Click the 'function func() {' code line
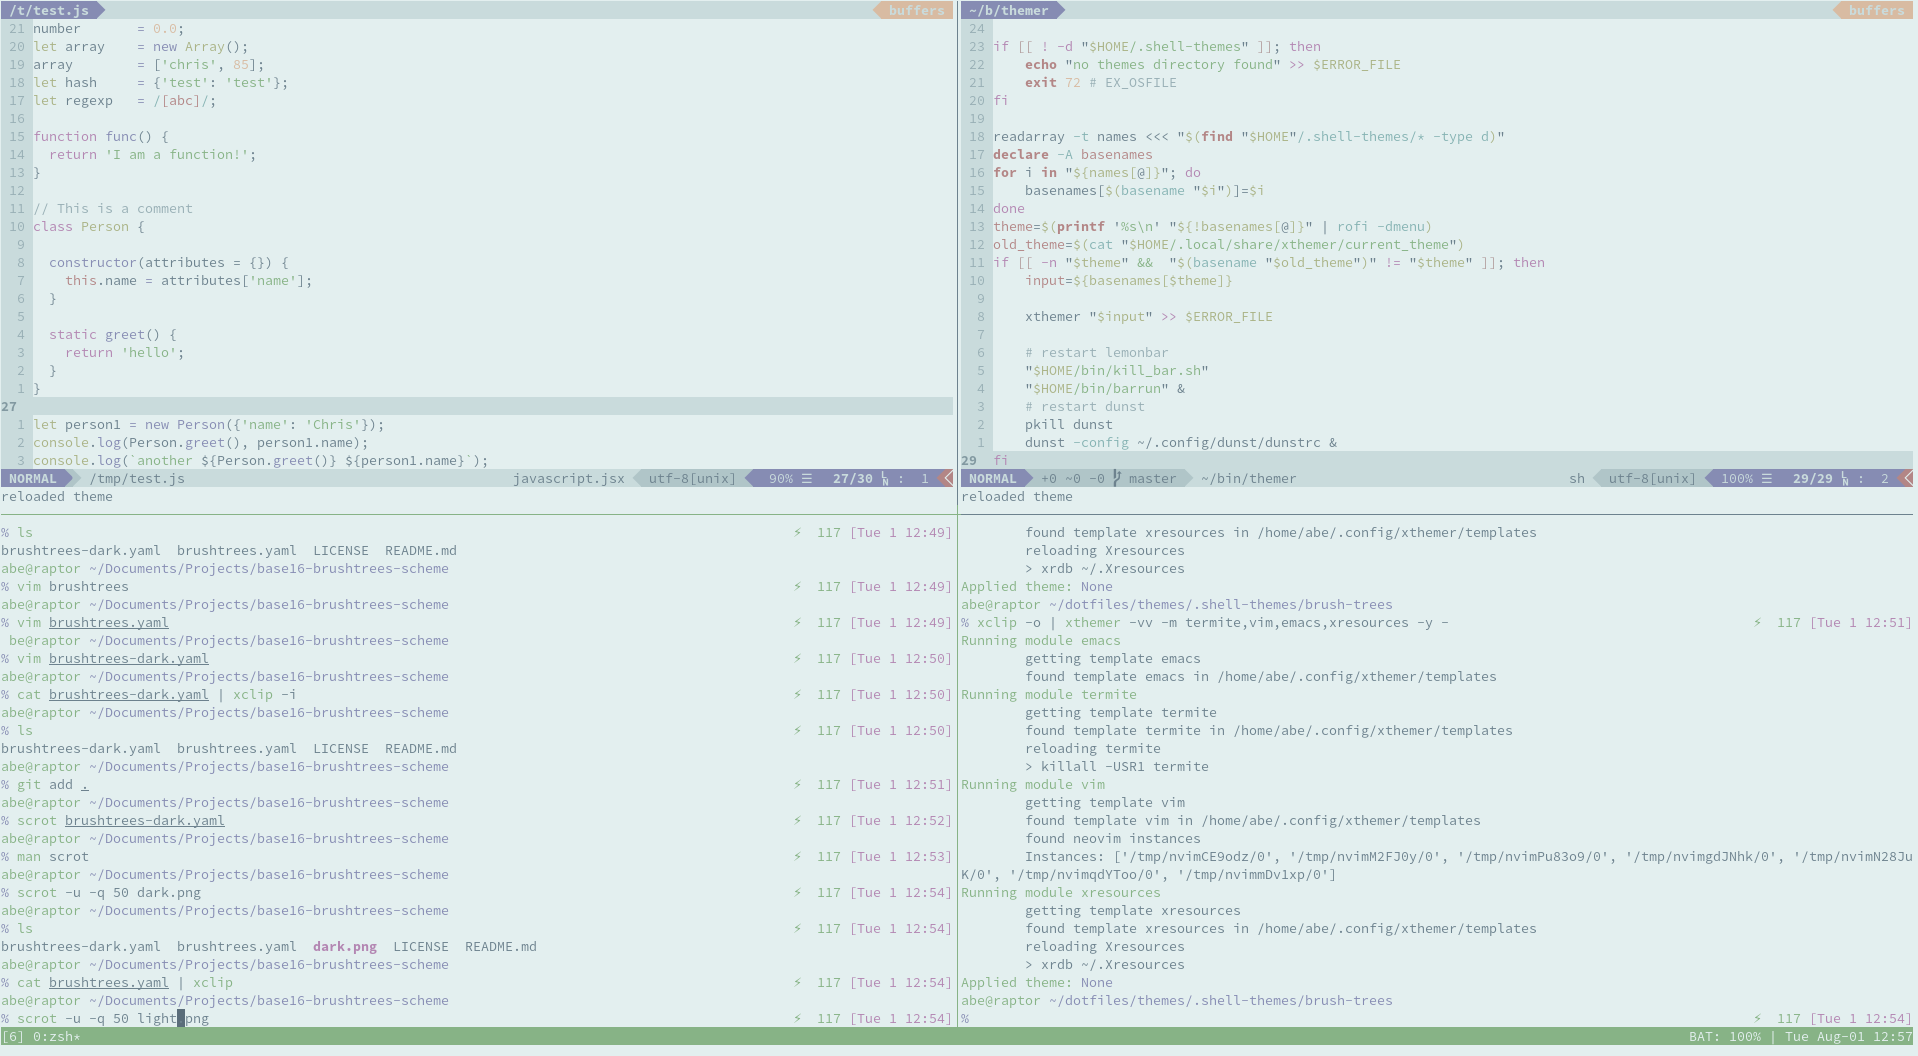Image resolution: width=1918 pixels, height=1056 pixels. (101, 136)
